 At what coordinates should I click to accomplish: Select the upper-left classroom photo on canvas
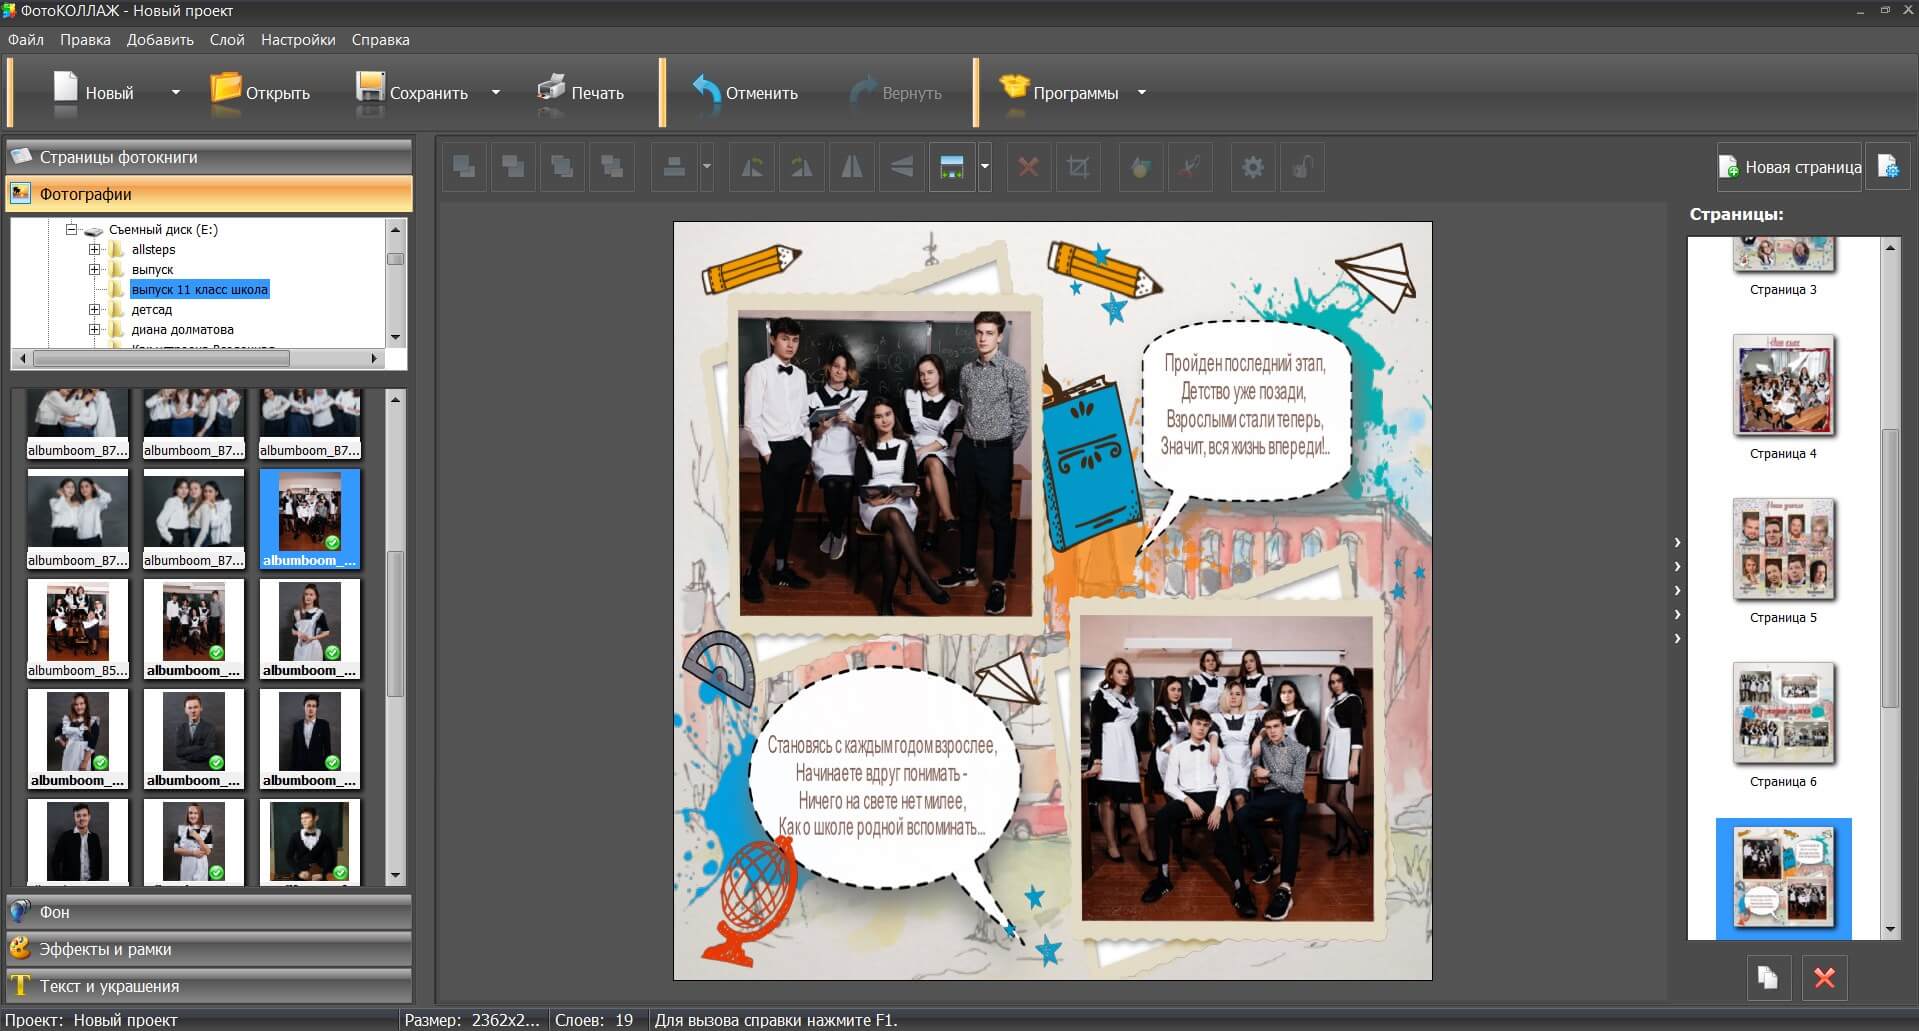(x=885, y=462)
